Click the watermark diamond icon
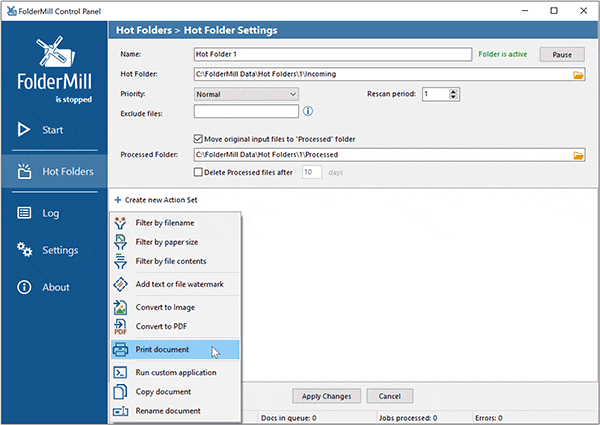 120,284
